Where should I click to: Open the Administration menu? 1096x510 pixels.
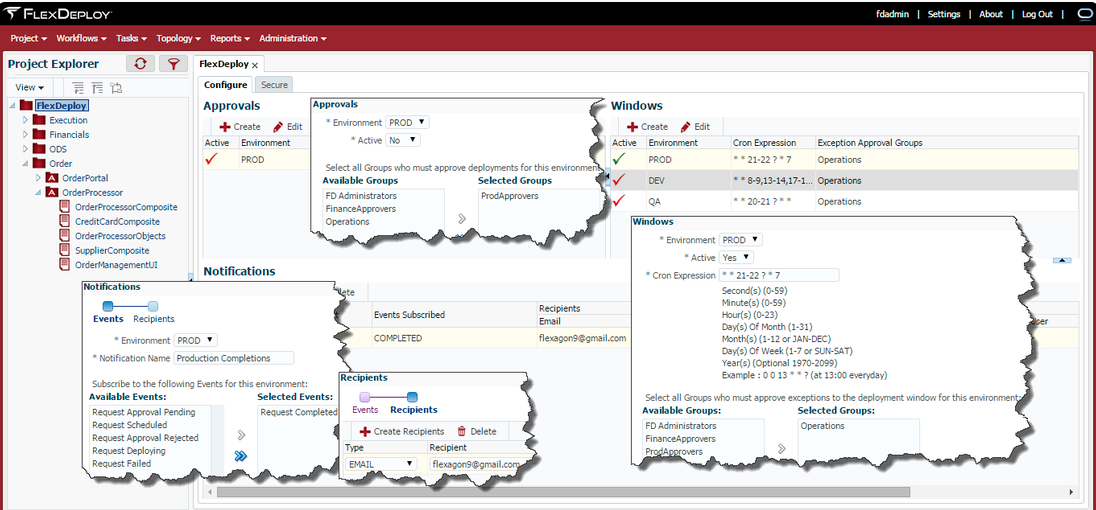293,38
